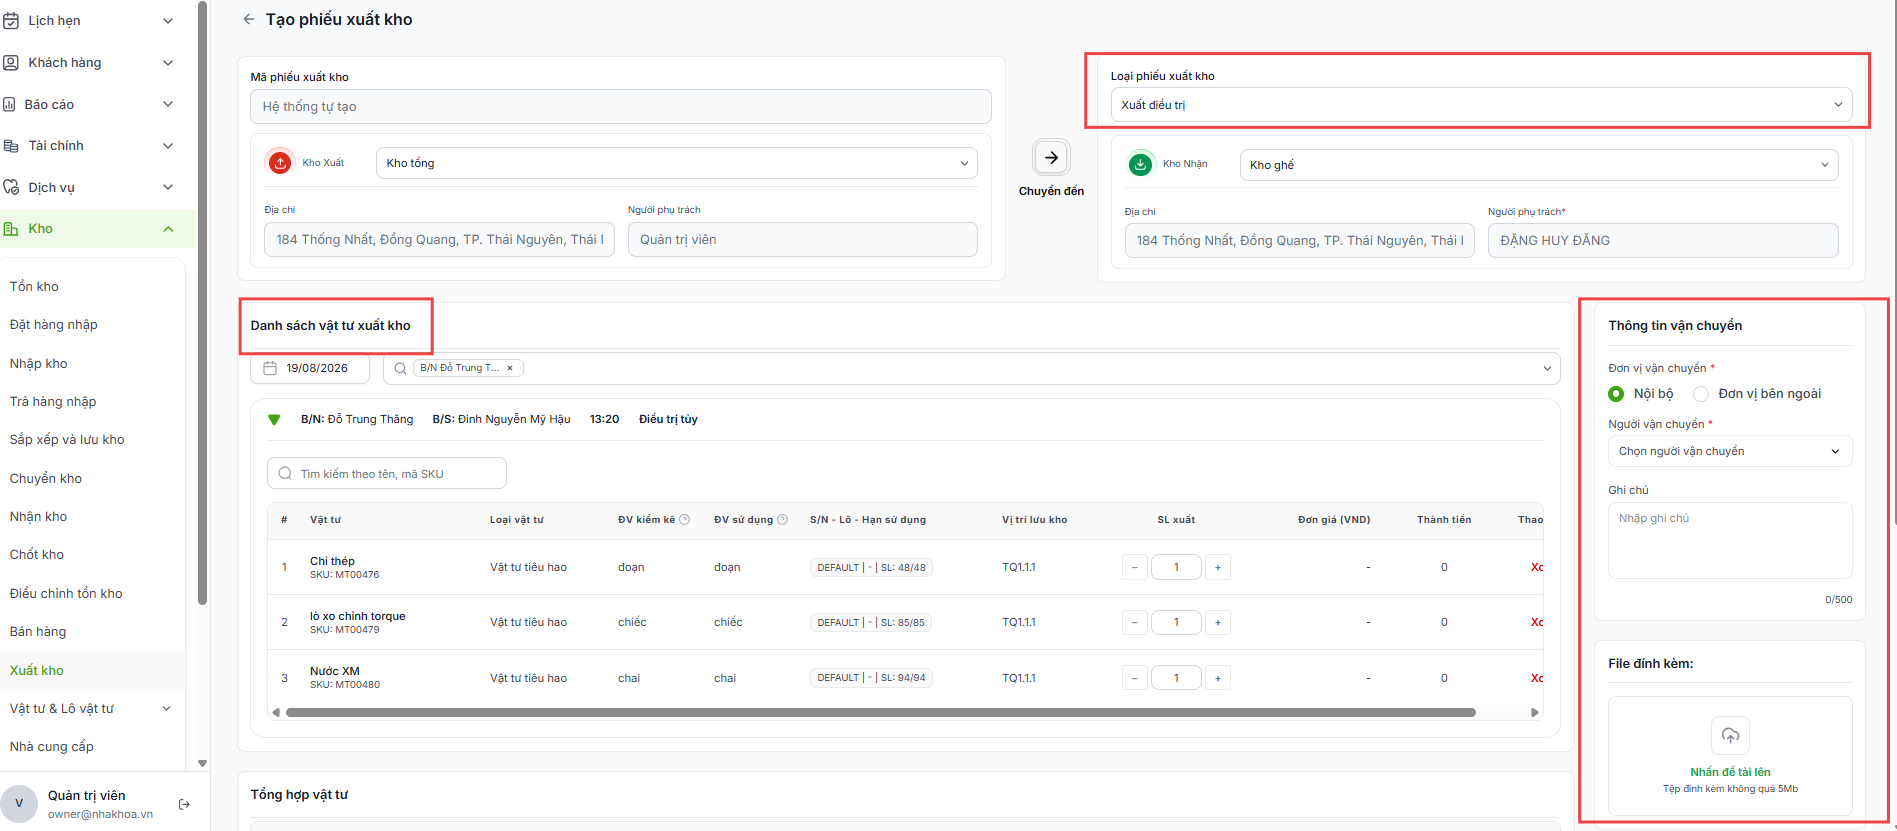
Task: Click the quantity field for lò xo chỉnh torque
Action: click(1176, 622)
